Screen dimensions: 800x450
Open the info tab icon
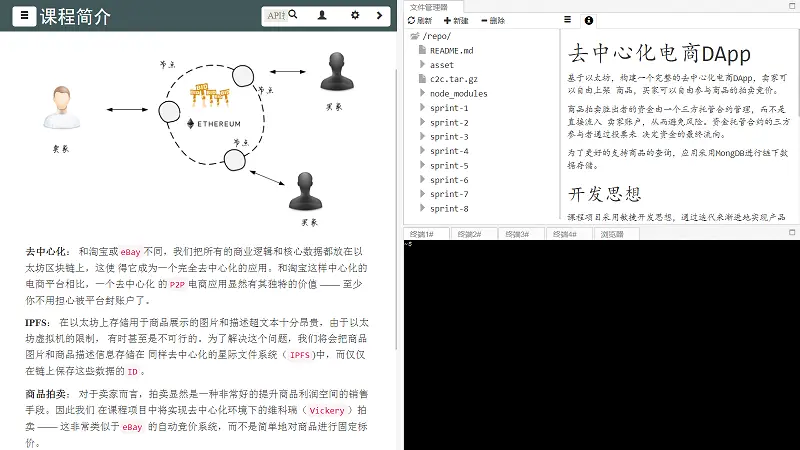pos(589,20)
